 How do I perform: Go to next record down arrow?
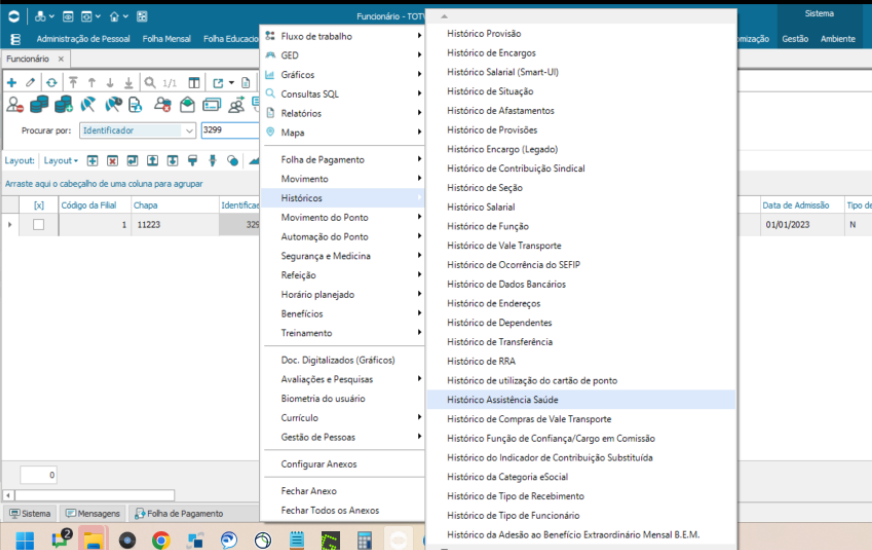click(110, 83)
